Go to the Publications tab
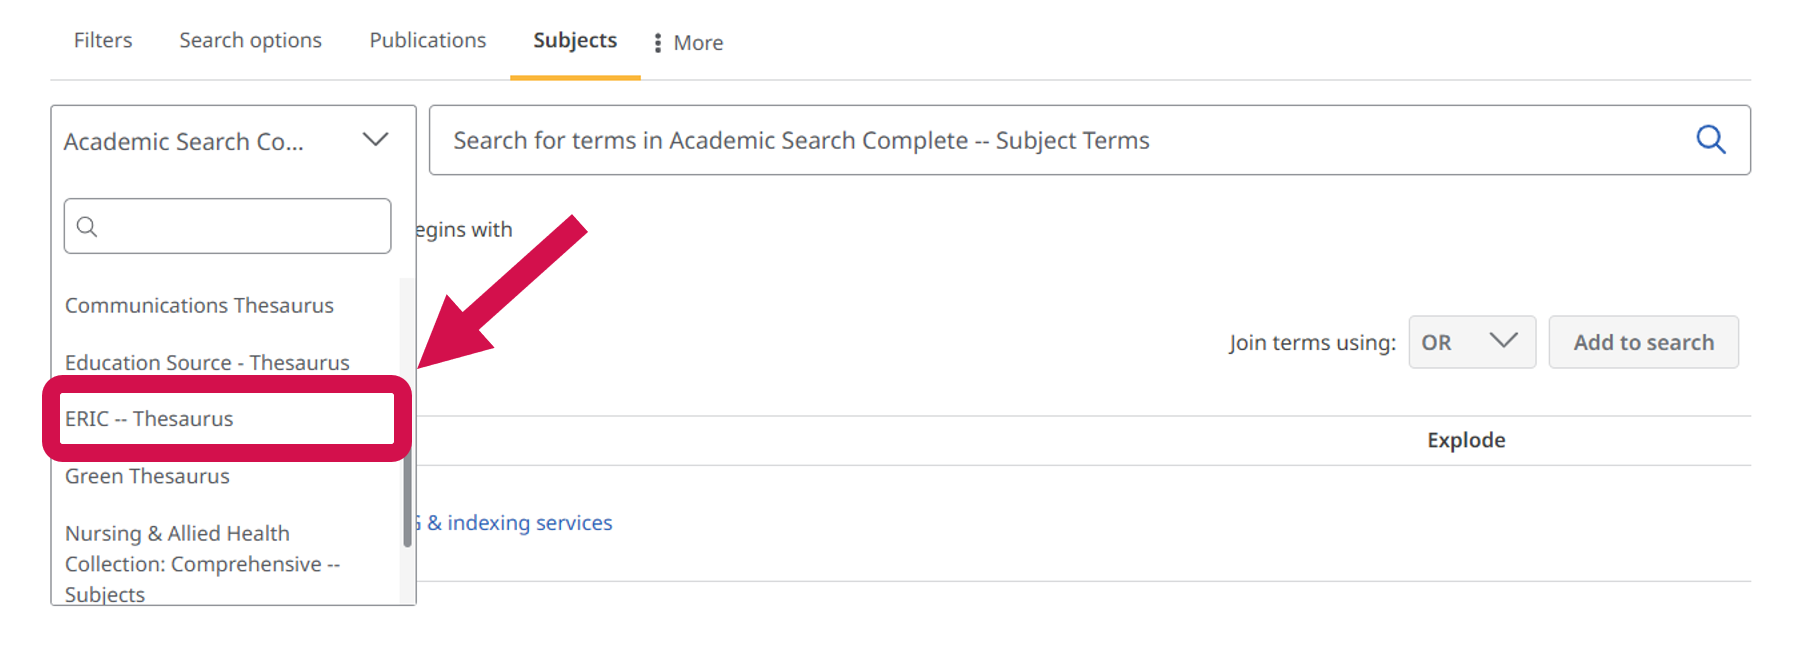 point(427,41)
